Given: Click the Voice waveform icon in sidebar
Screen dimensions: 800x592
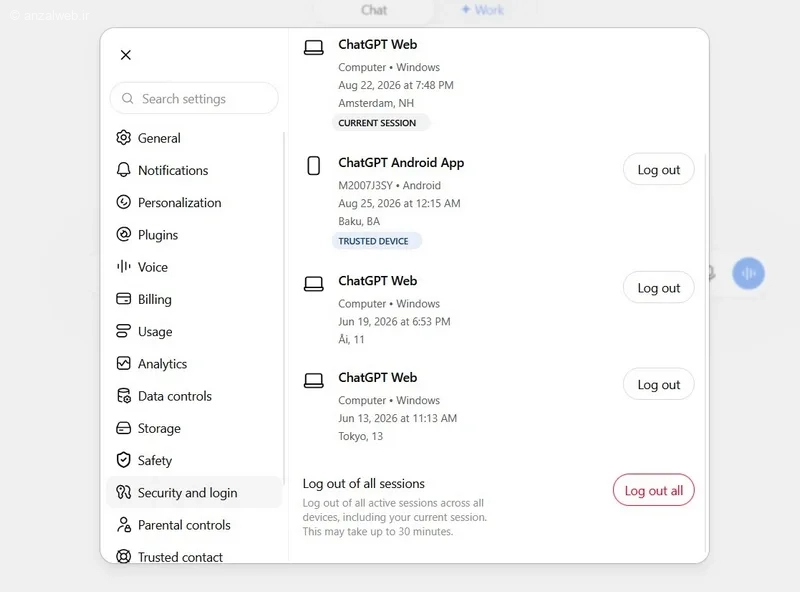Looking at the screenshot, I should click(123, 266).
